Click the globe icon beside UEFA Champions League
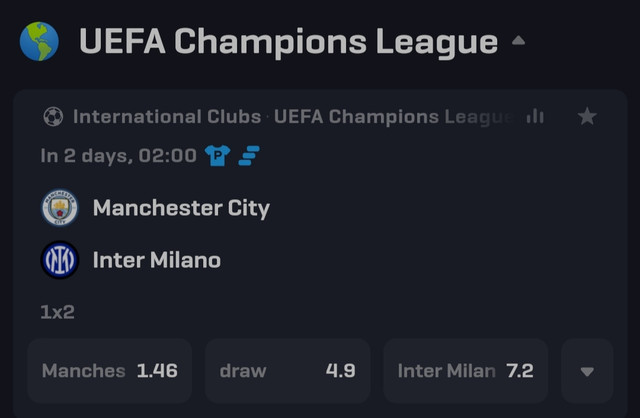The image size is (640, 418). coord(39,41)
